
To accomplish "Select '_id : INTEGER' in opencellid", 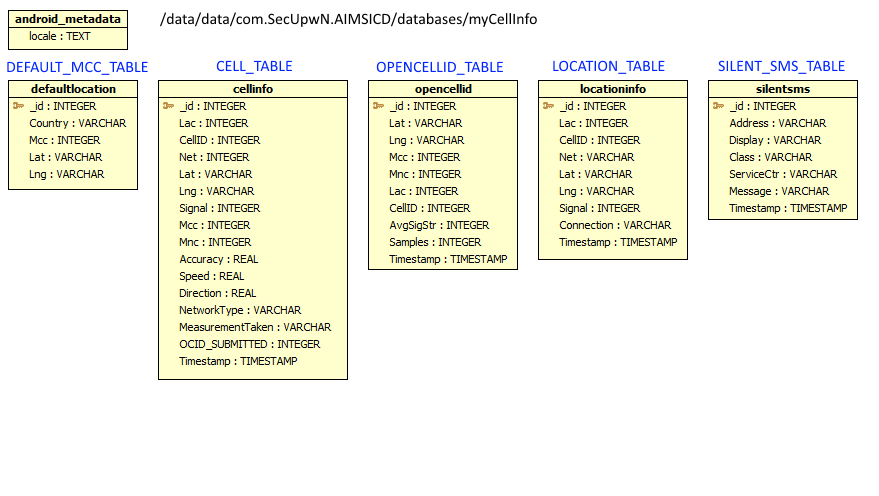I will [423, 106].
